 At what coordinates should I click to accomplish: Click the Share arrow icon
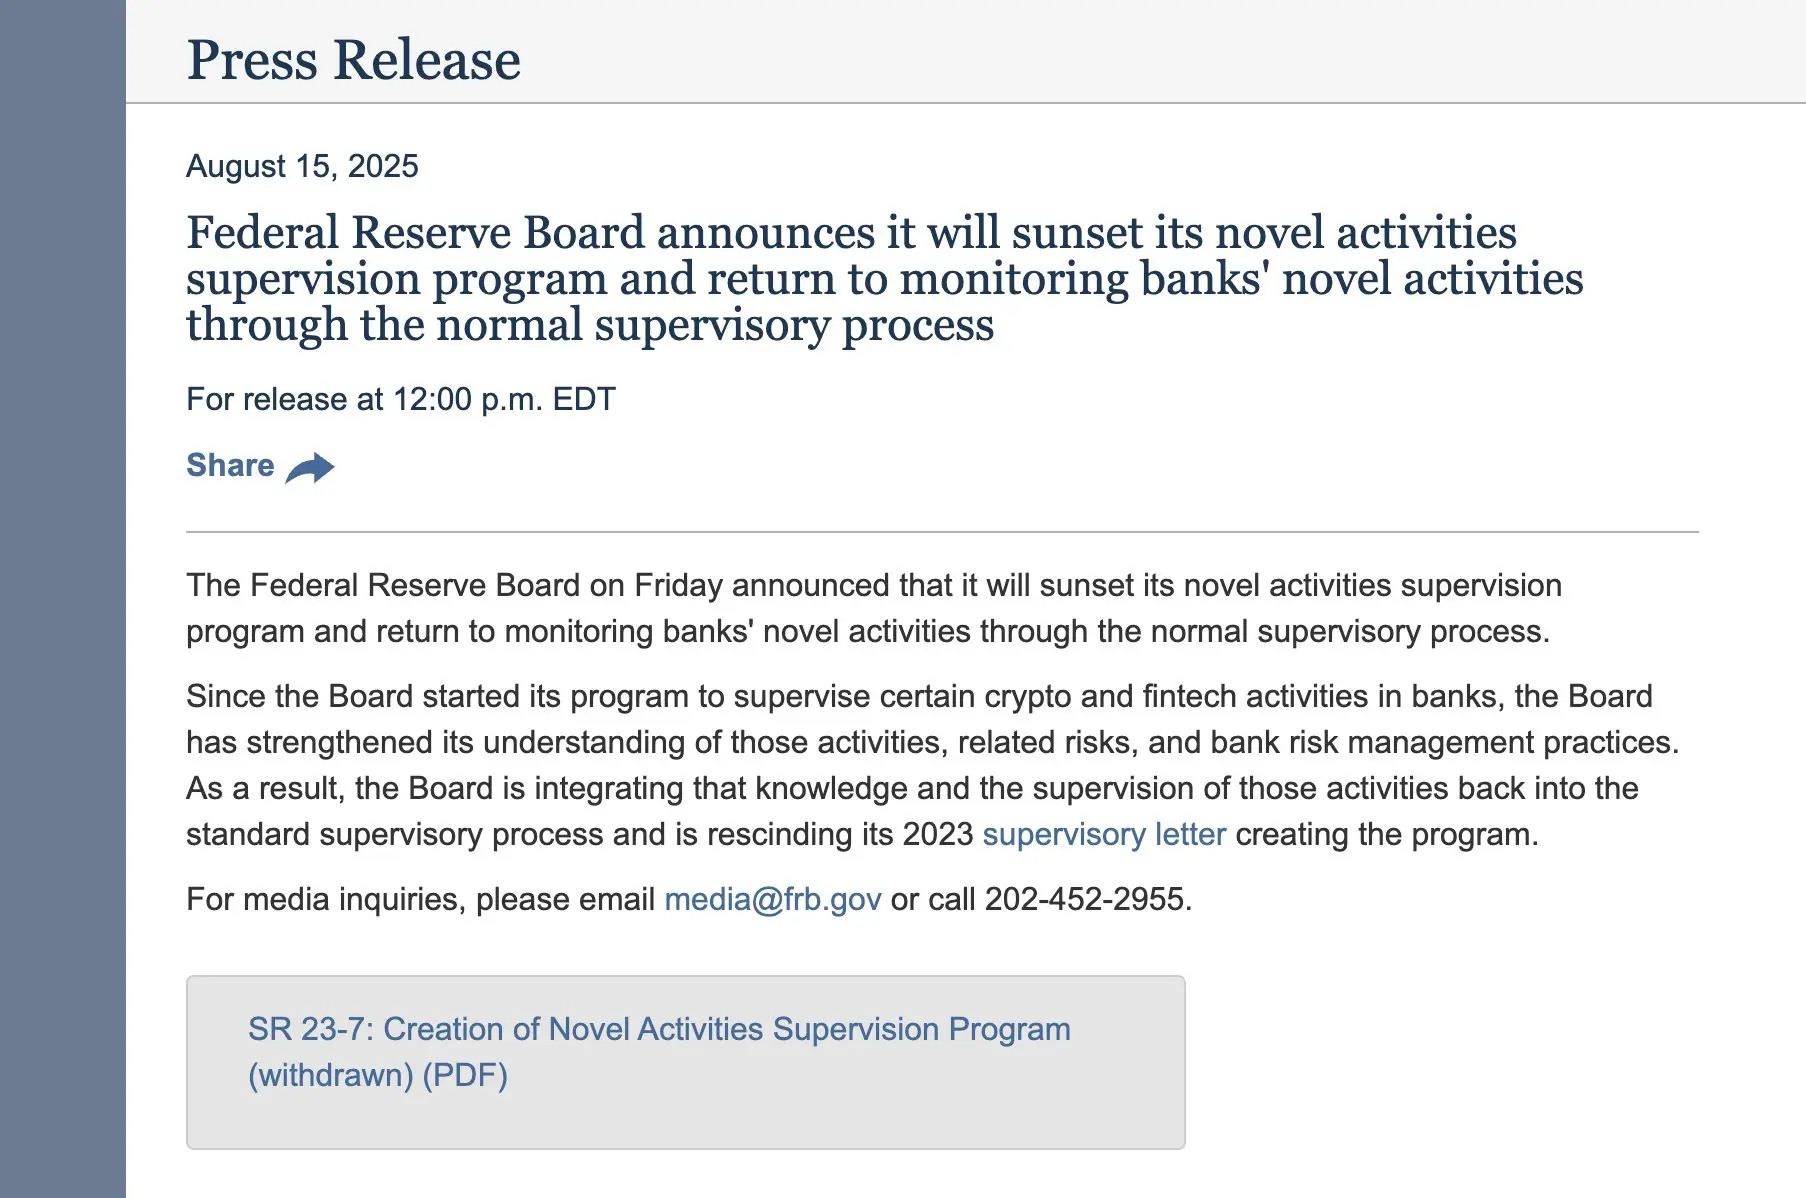pos(310,467)
